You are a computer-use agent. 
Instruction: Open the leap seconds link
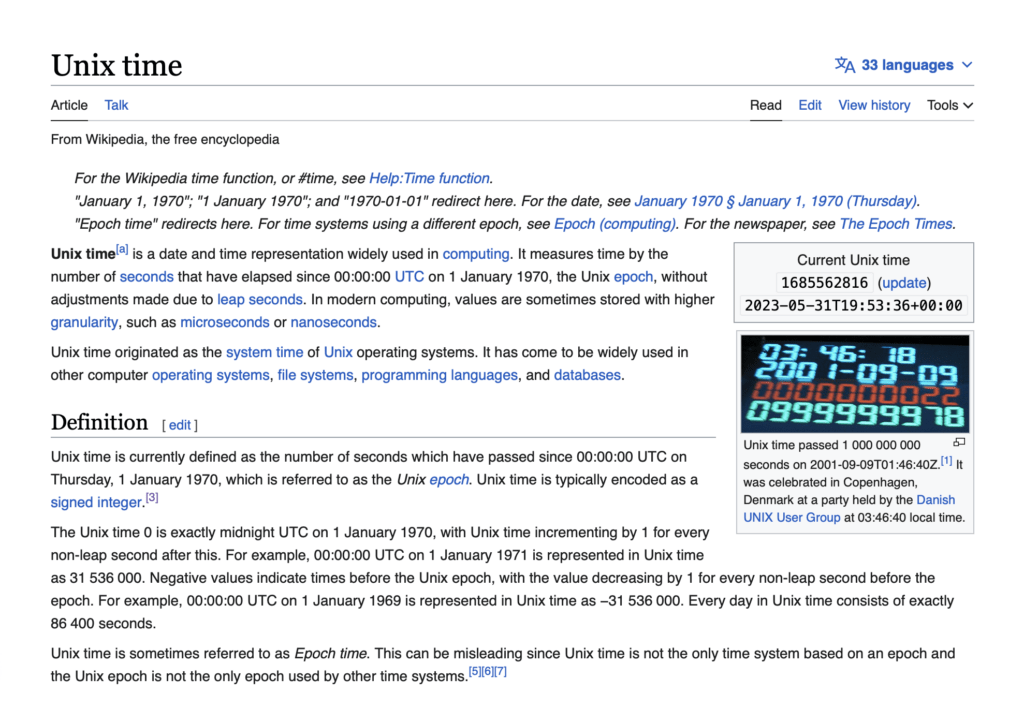point(259,299)
